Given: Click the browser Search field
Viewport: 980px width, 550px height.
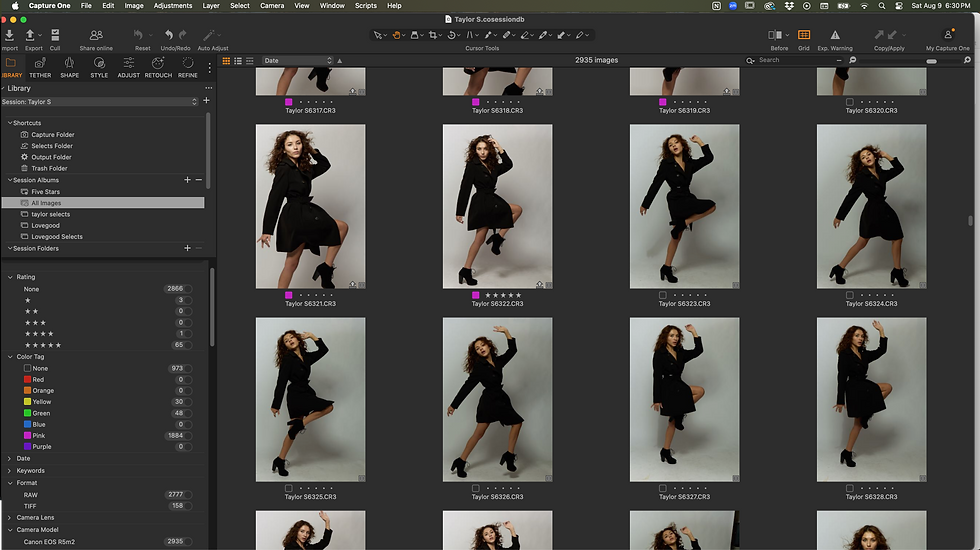Looking at the screenshot, I should pyautogui.click(x=794, y=60).
